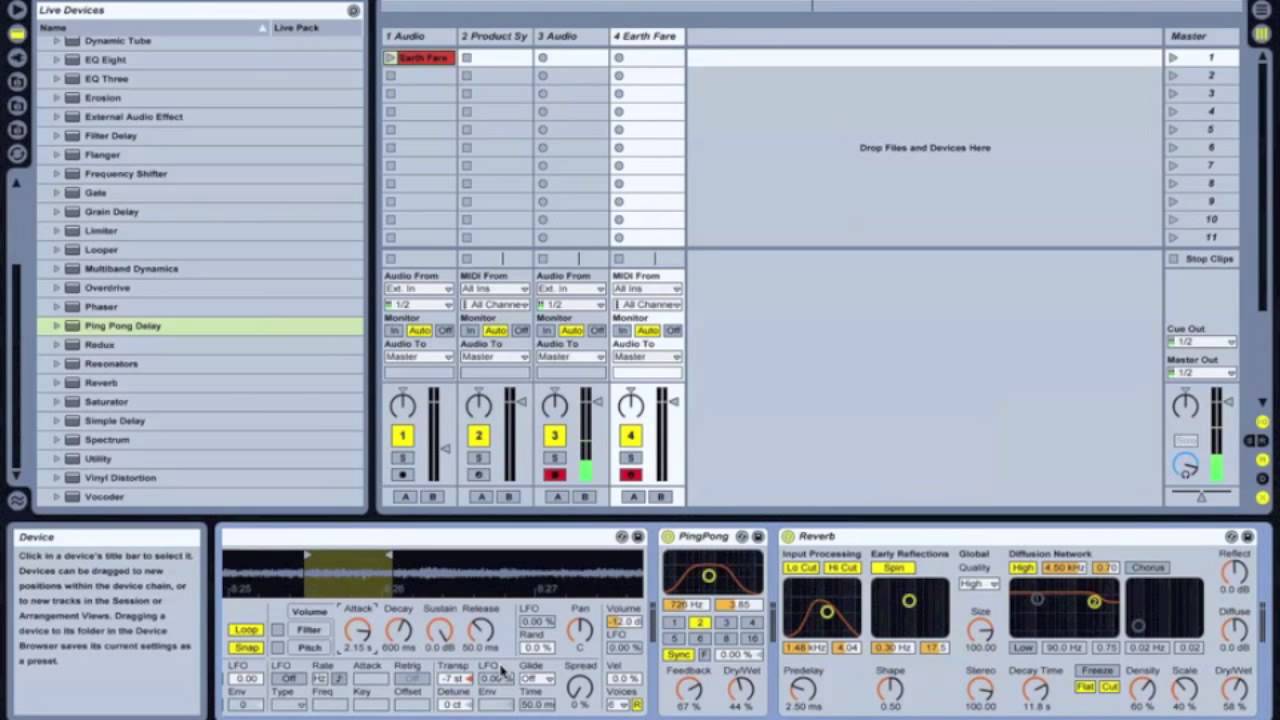Toggle the Reverb device activator
Image resolution: width=1280 pixels, height=720 pixels.
tap(788, 537)
